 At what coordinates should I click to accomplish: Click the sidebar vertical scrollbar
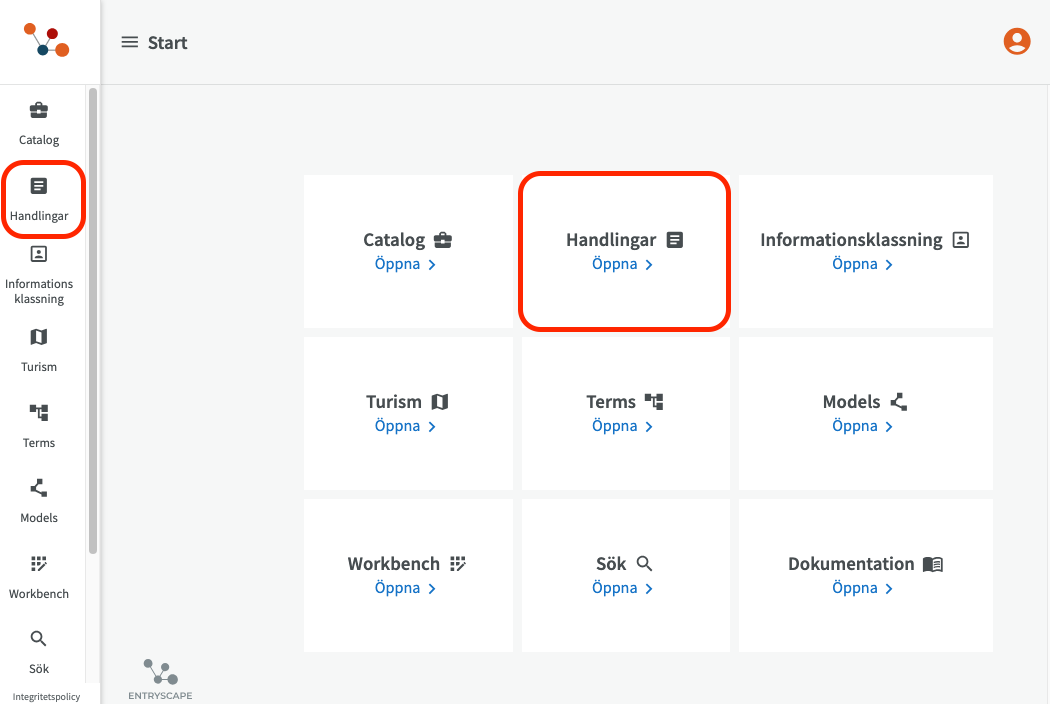[x=93, y=320]
